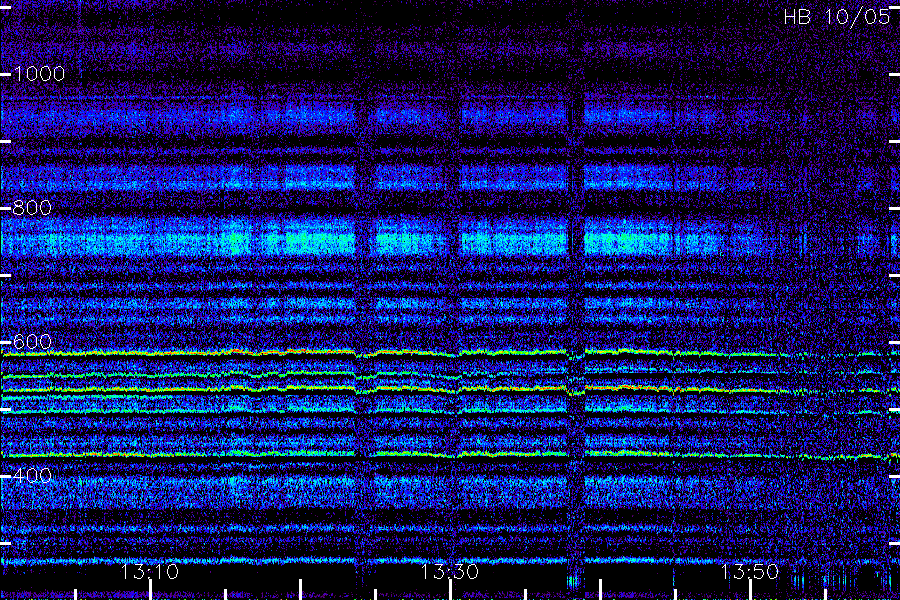The height and width of the screenshot is (600, 900).
Task: Click the 800 frequency axis label
Action: click(x=32, y=207)
